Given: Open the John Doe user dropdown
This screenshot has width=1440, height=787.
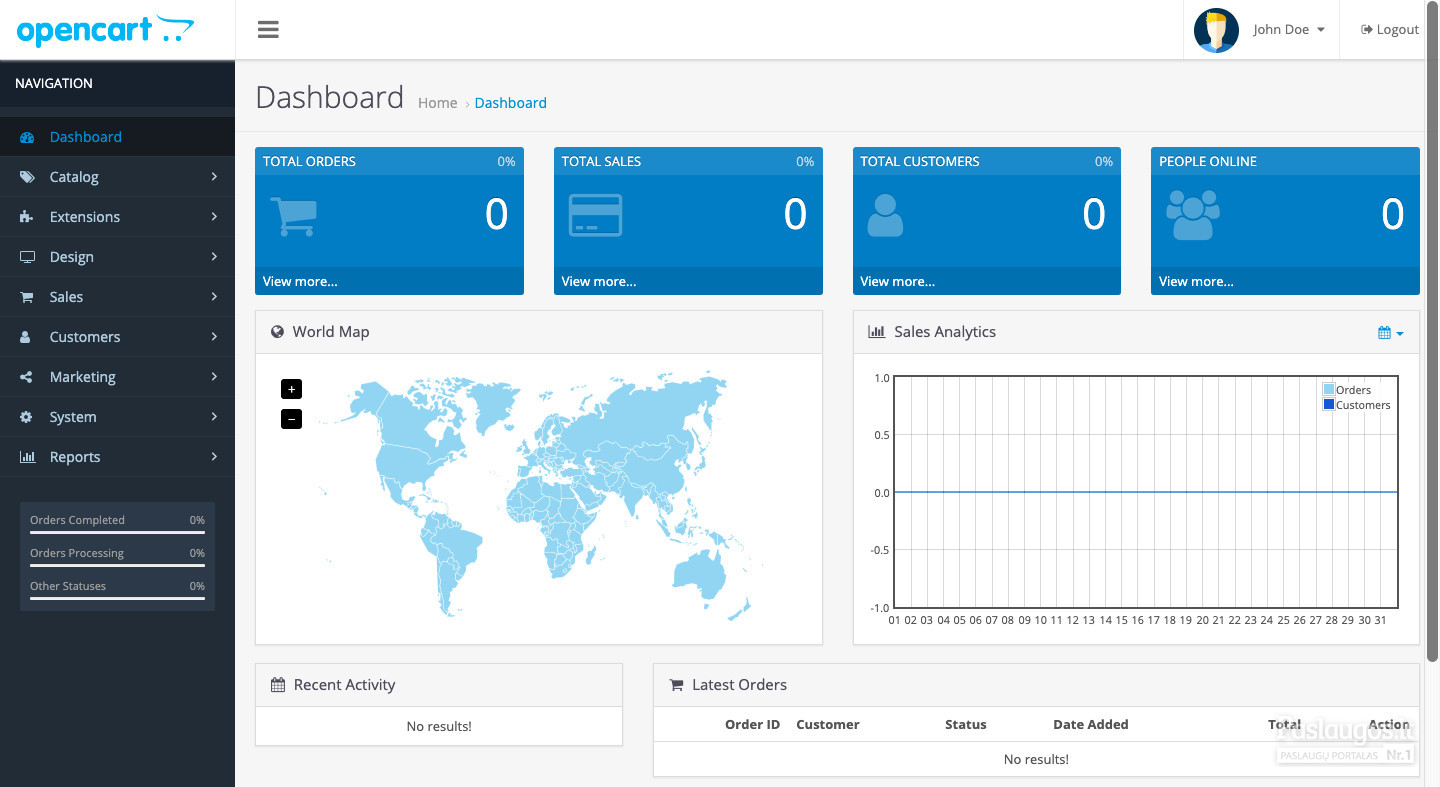Looking at the screenshot, I should 1288,30.
